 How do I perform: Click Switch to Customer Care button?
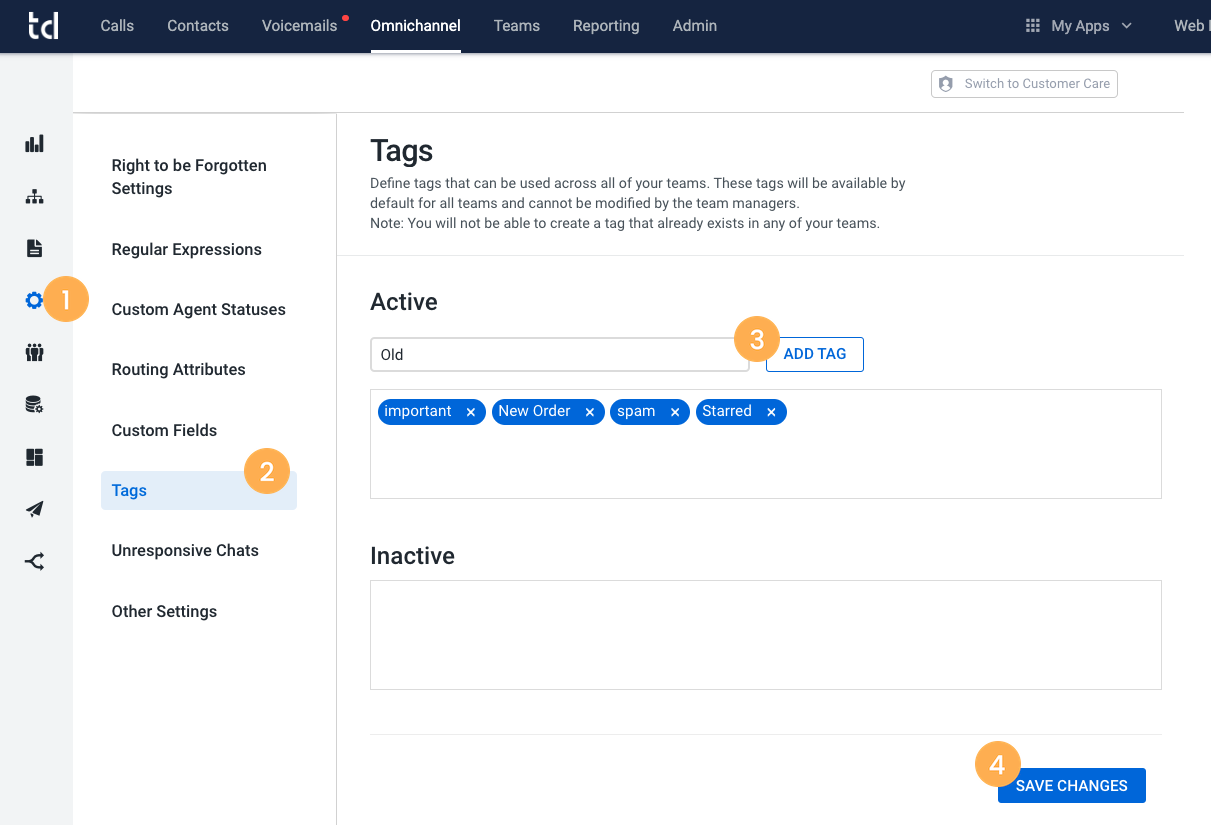click(1024, 84)
